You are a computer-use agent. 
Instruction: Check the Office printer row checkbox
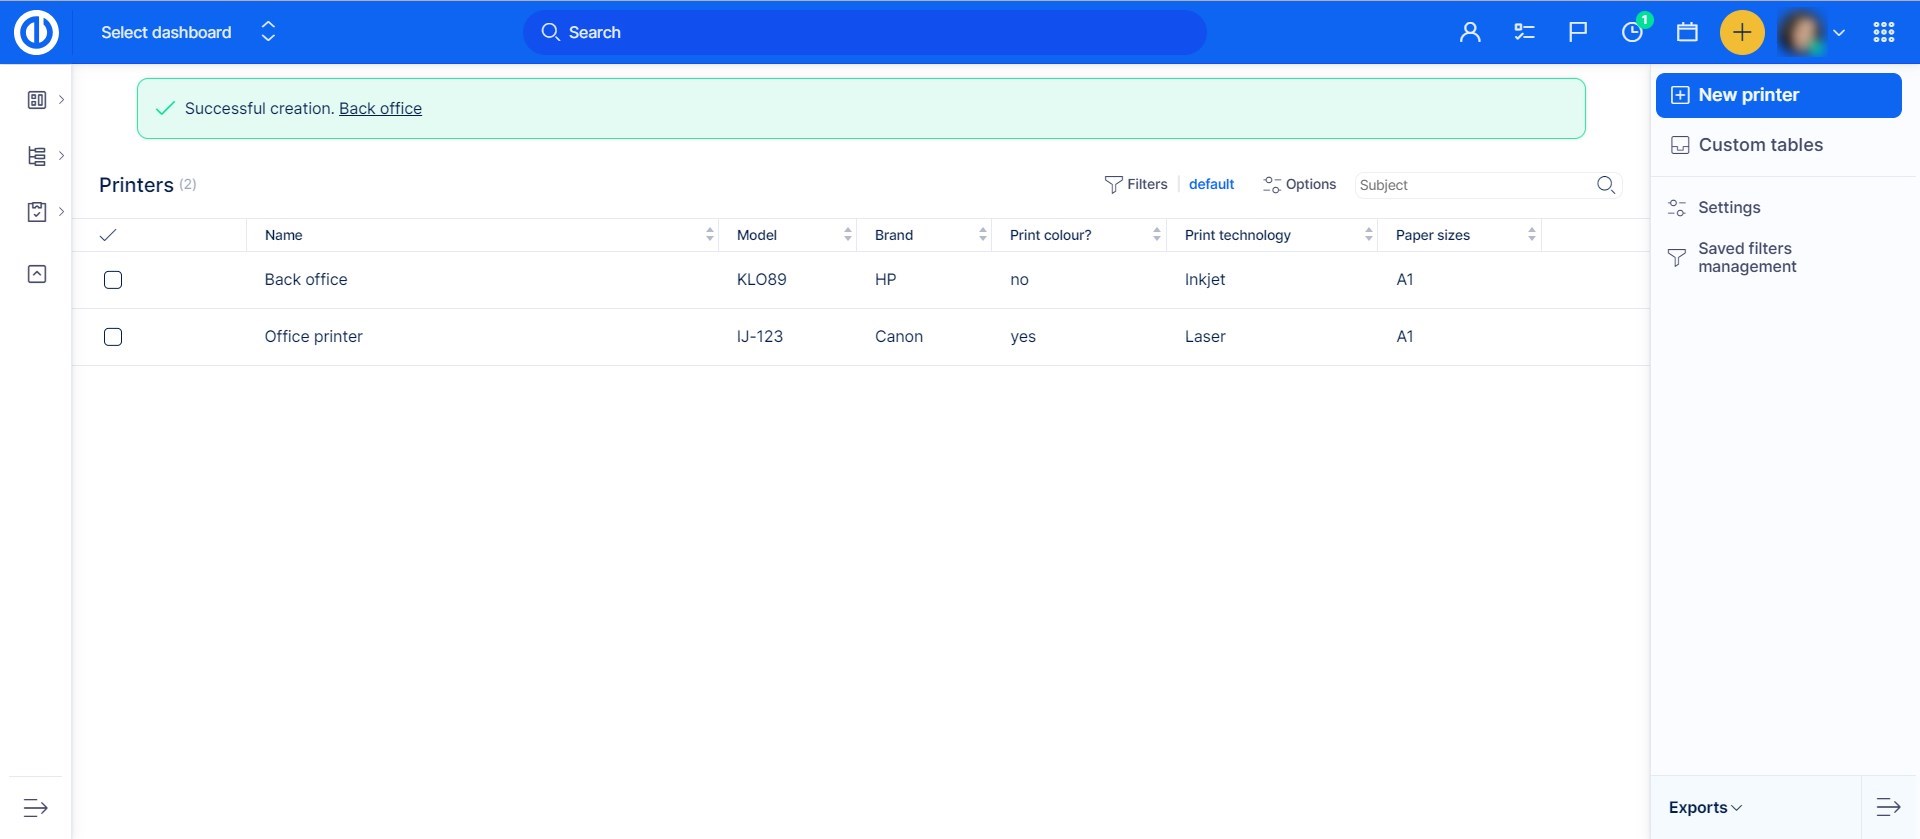coord(113,337)
